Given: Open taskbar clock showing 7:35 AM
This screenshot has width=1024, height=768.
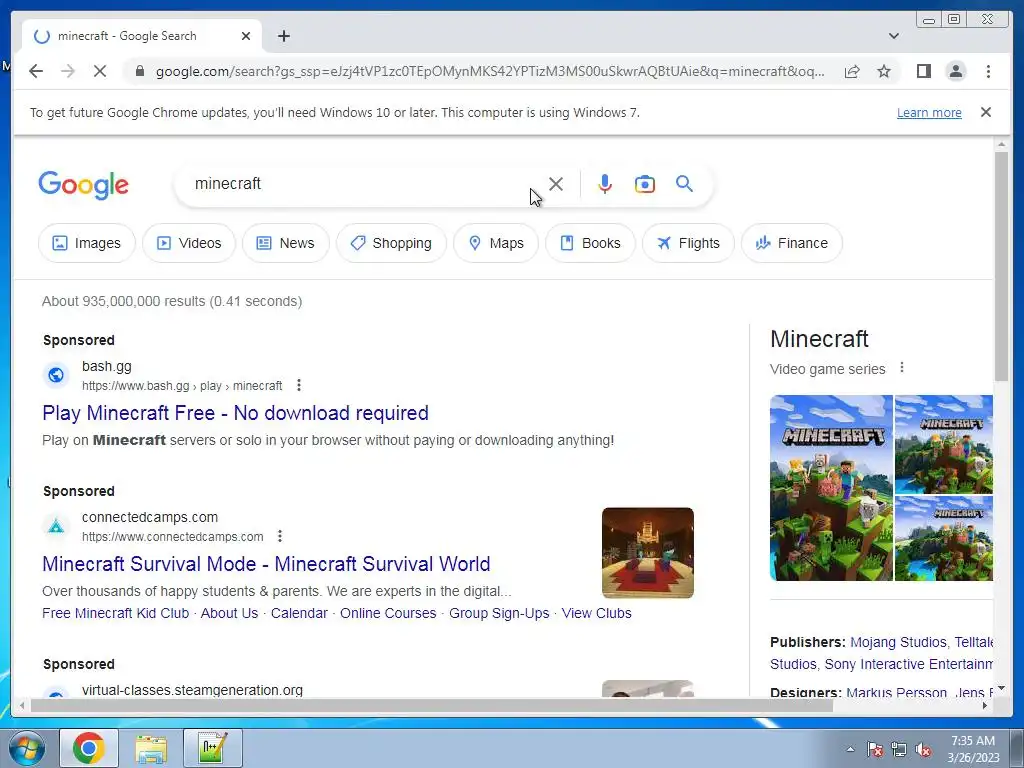Looking at the screenshot, I should (x=973, y=749).
